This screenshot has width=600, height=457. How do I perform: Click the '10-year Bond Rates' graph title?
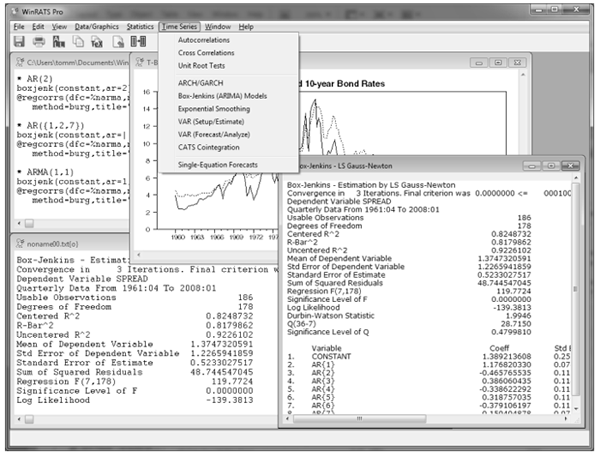(x=345, y=84)
